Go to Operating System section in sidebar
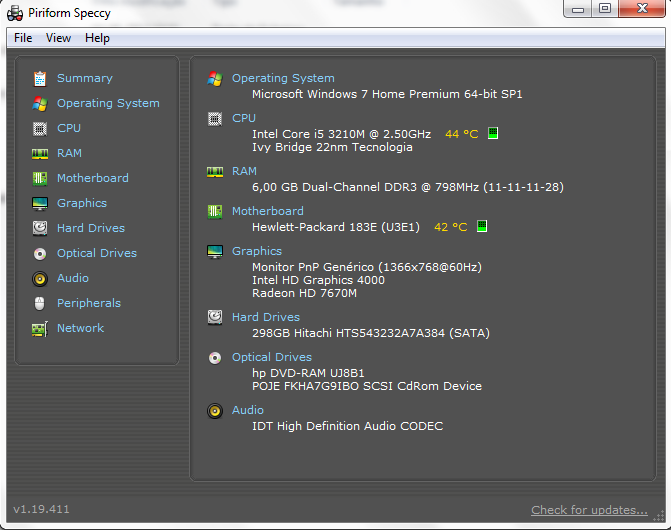This screenshot has width=671, height=530. pyautogui.click(x=108, y=104)
